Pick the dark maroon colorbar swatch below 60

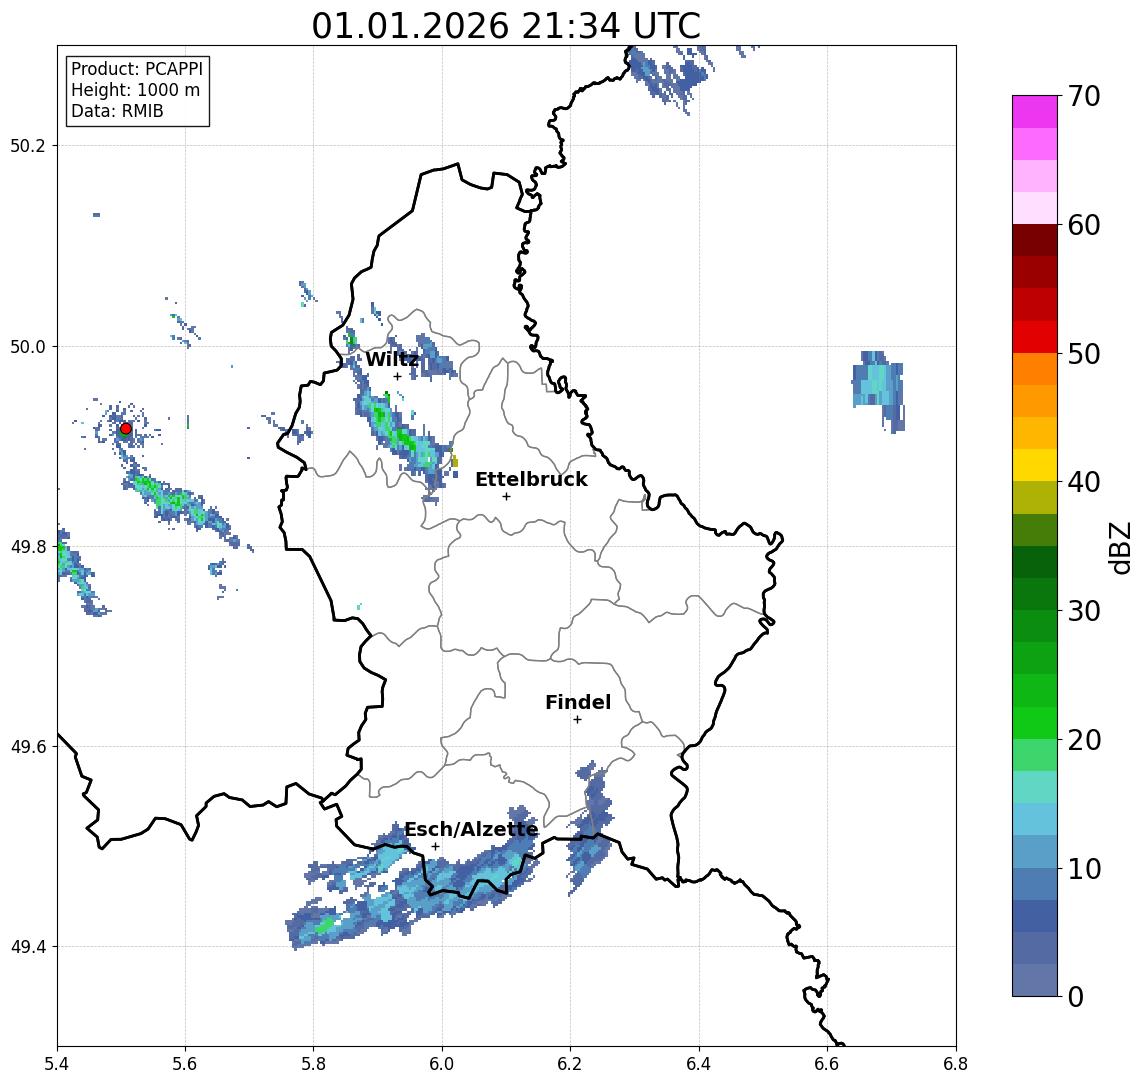tap(1035, 240)
